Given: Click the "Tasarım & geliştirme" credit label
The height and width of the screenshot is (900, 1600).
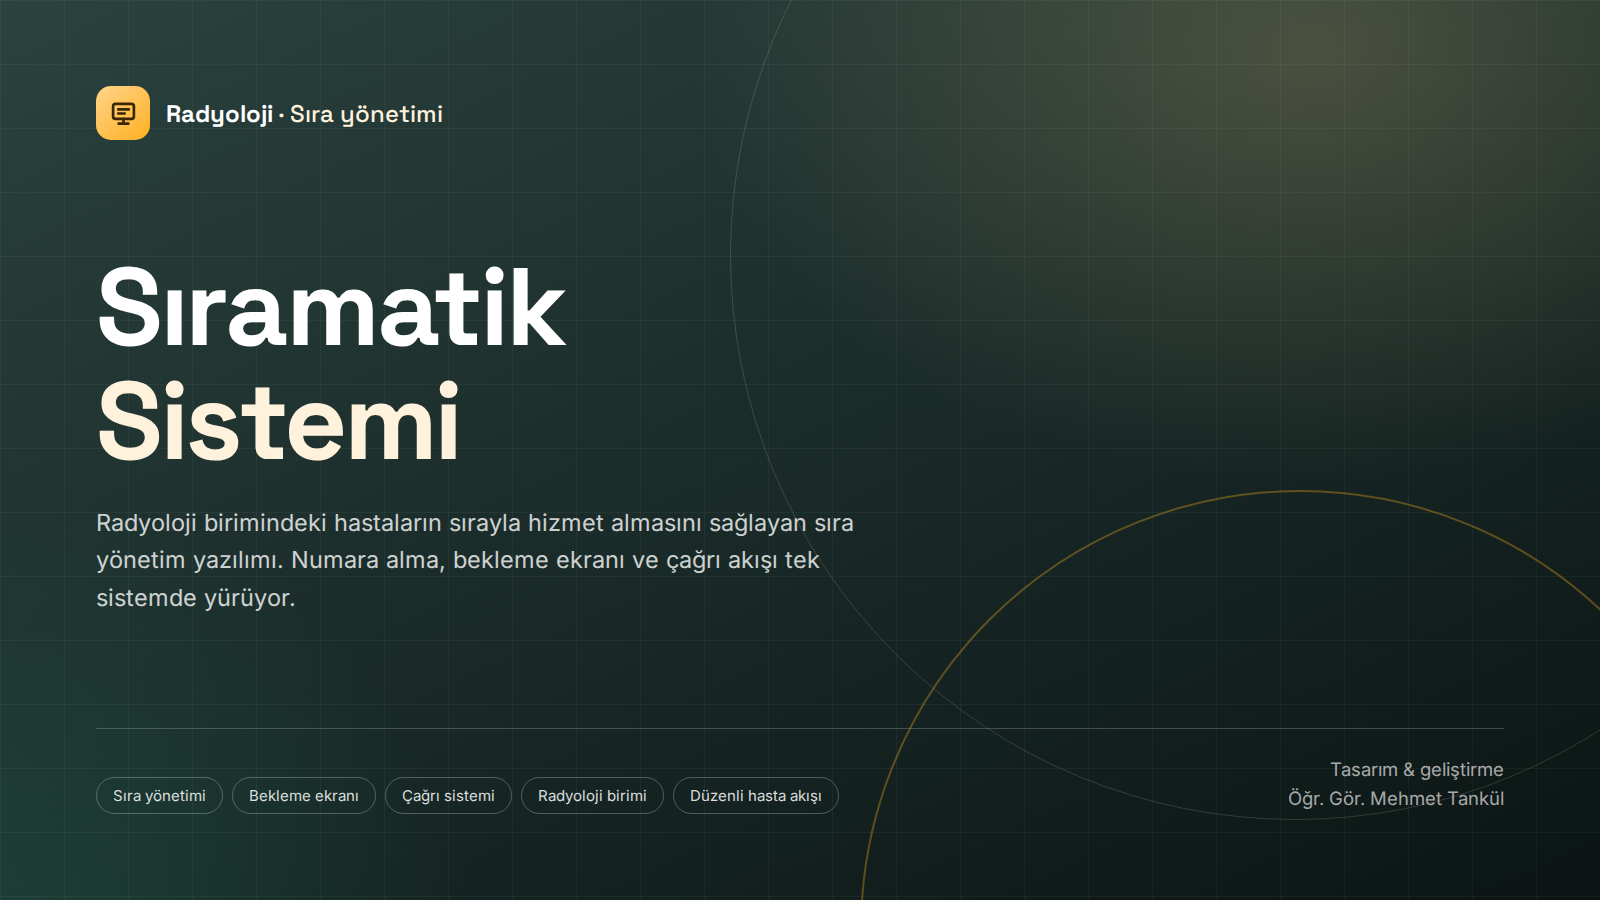Looking at the screenshot, I should click(x=1417, y=769).
